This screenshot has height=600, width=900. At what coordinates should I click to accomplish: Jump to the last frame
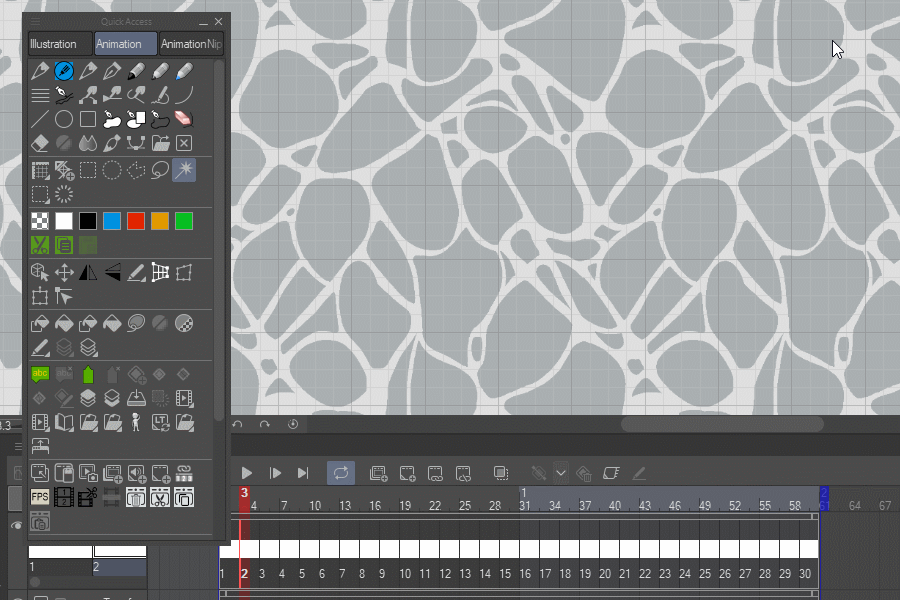coord(303,473)
